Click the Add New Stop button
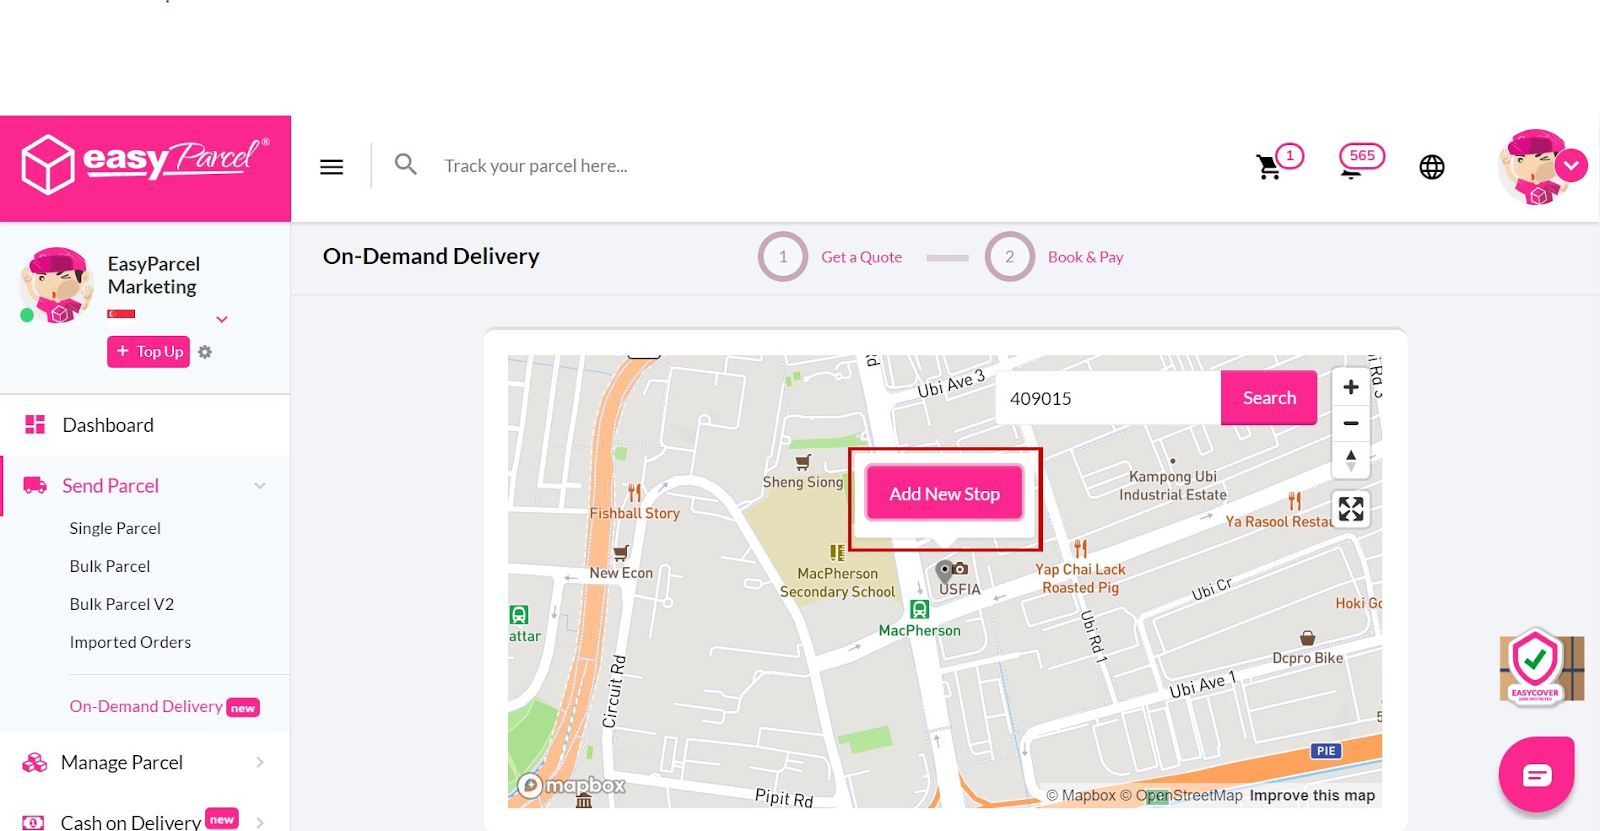Viewport: 1600px width, 831px height. pyautogui.click(x=943, y=493)
